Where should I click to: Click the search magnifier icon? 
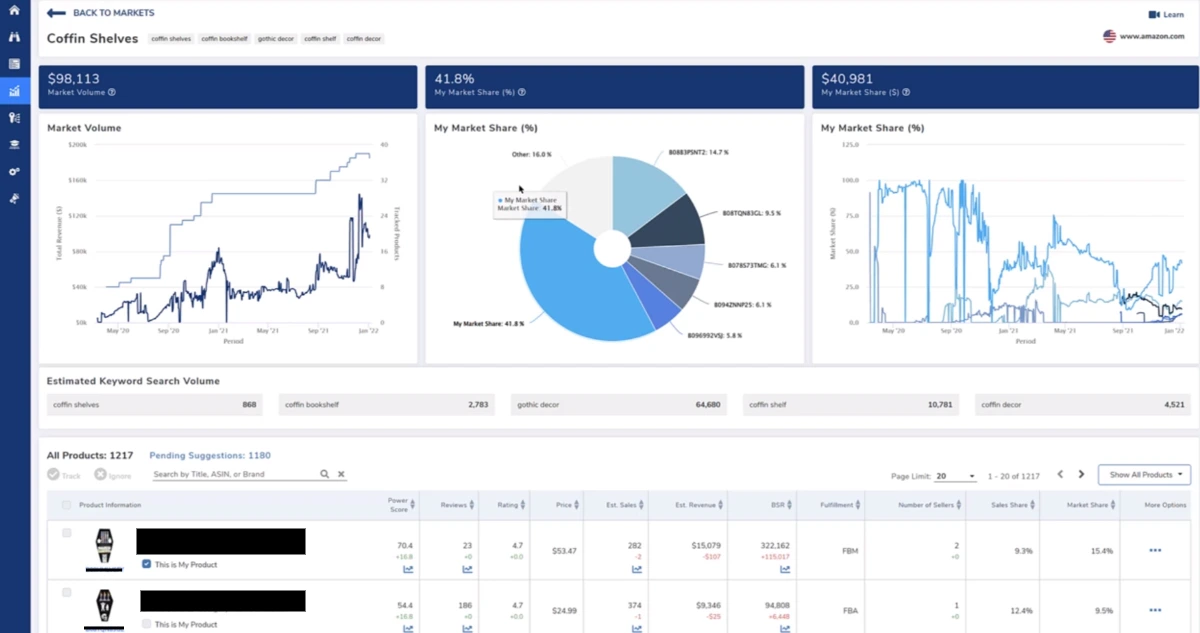point(324,474)
